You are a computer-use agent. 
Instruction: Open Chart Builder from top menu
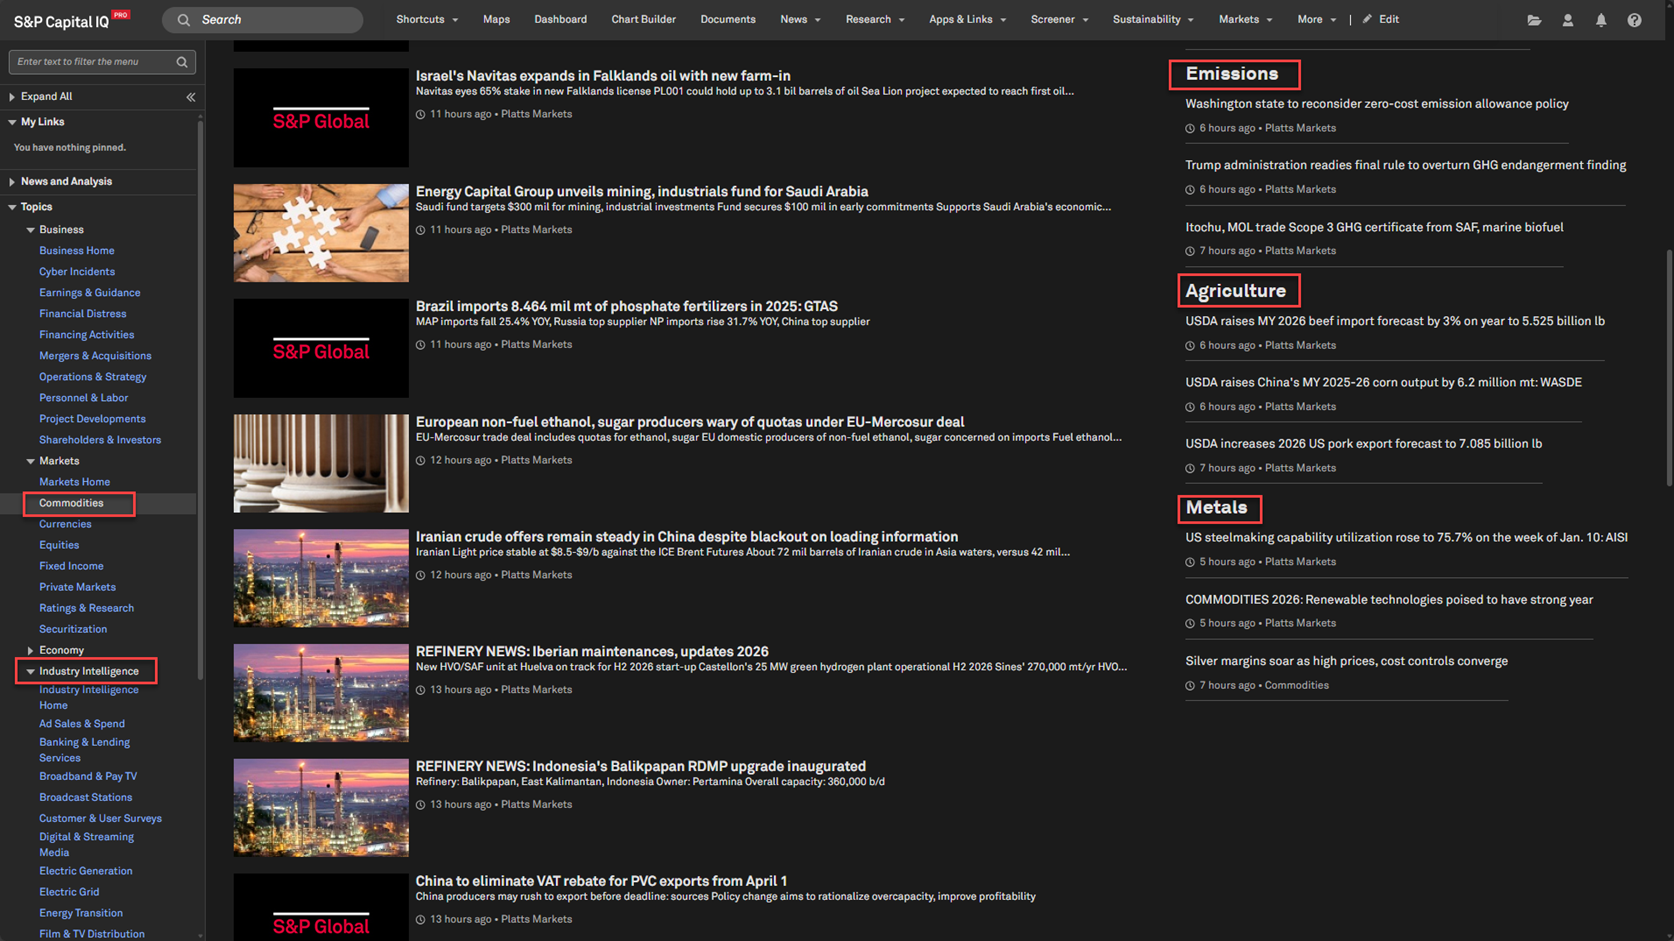click(x=643, y=19)
